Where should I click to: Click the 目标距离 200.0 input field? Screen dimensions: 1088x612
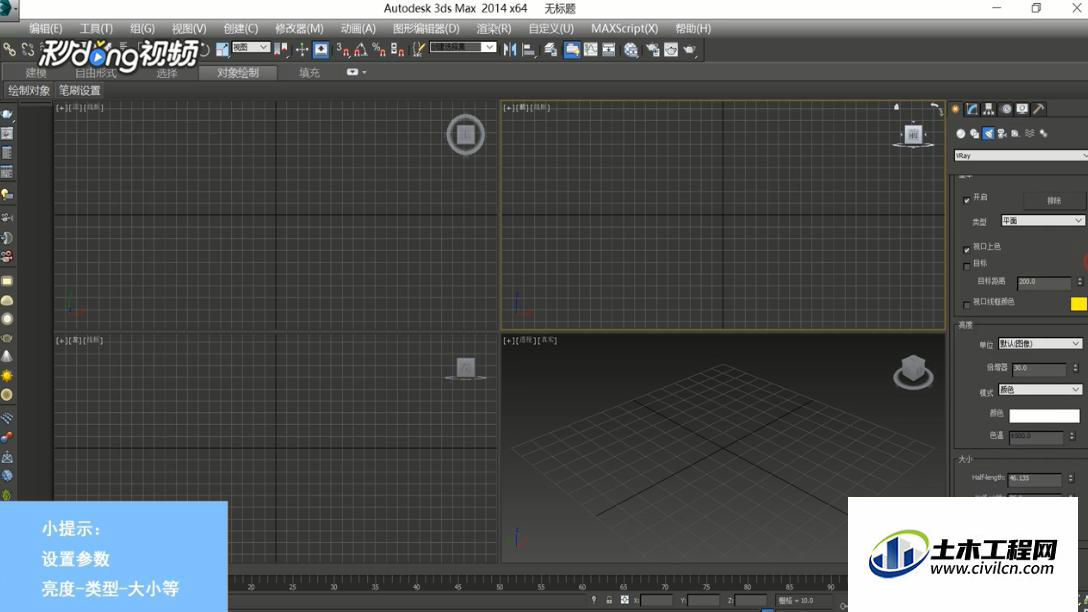(1044, 282)
